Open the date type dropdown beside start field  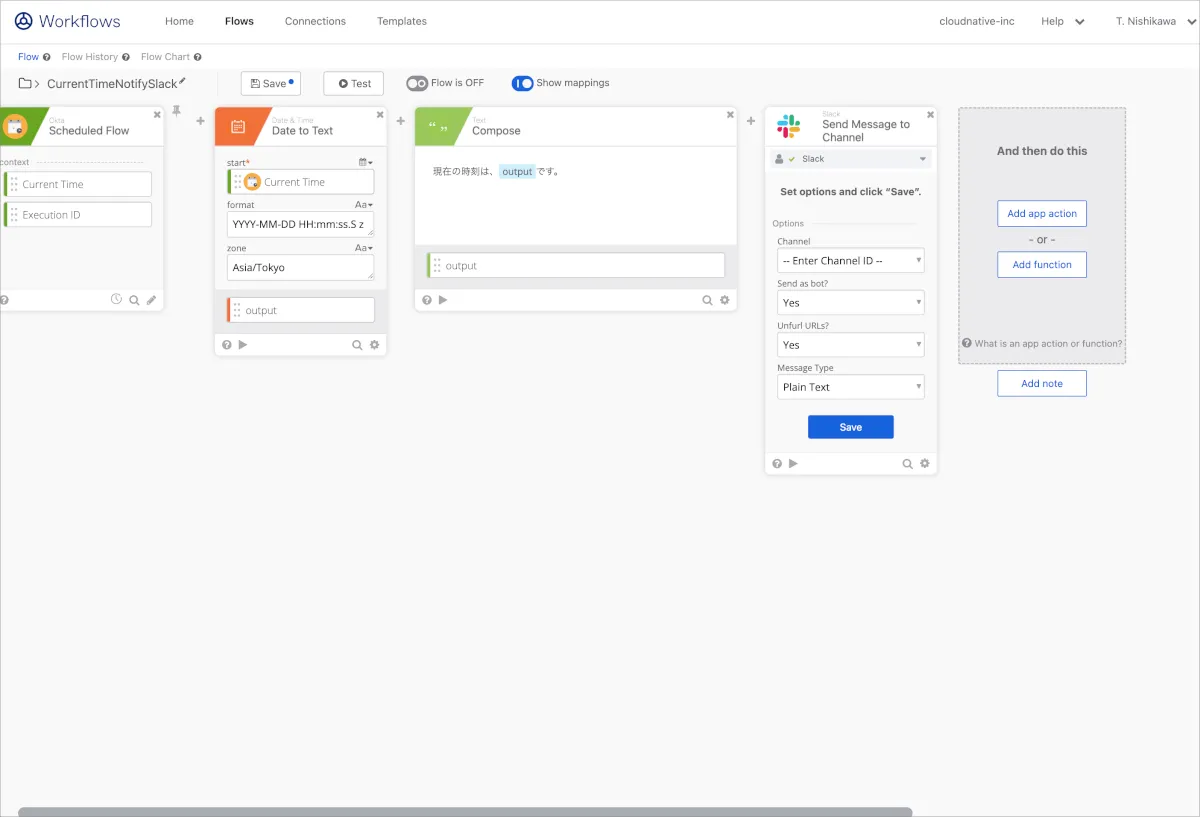coord(366,162)
